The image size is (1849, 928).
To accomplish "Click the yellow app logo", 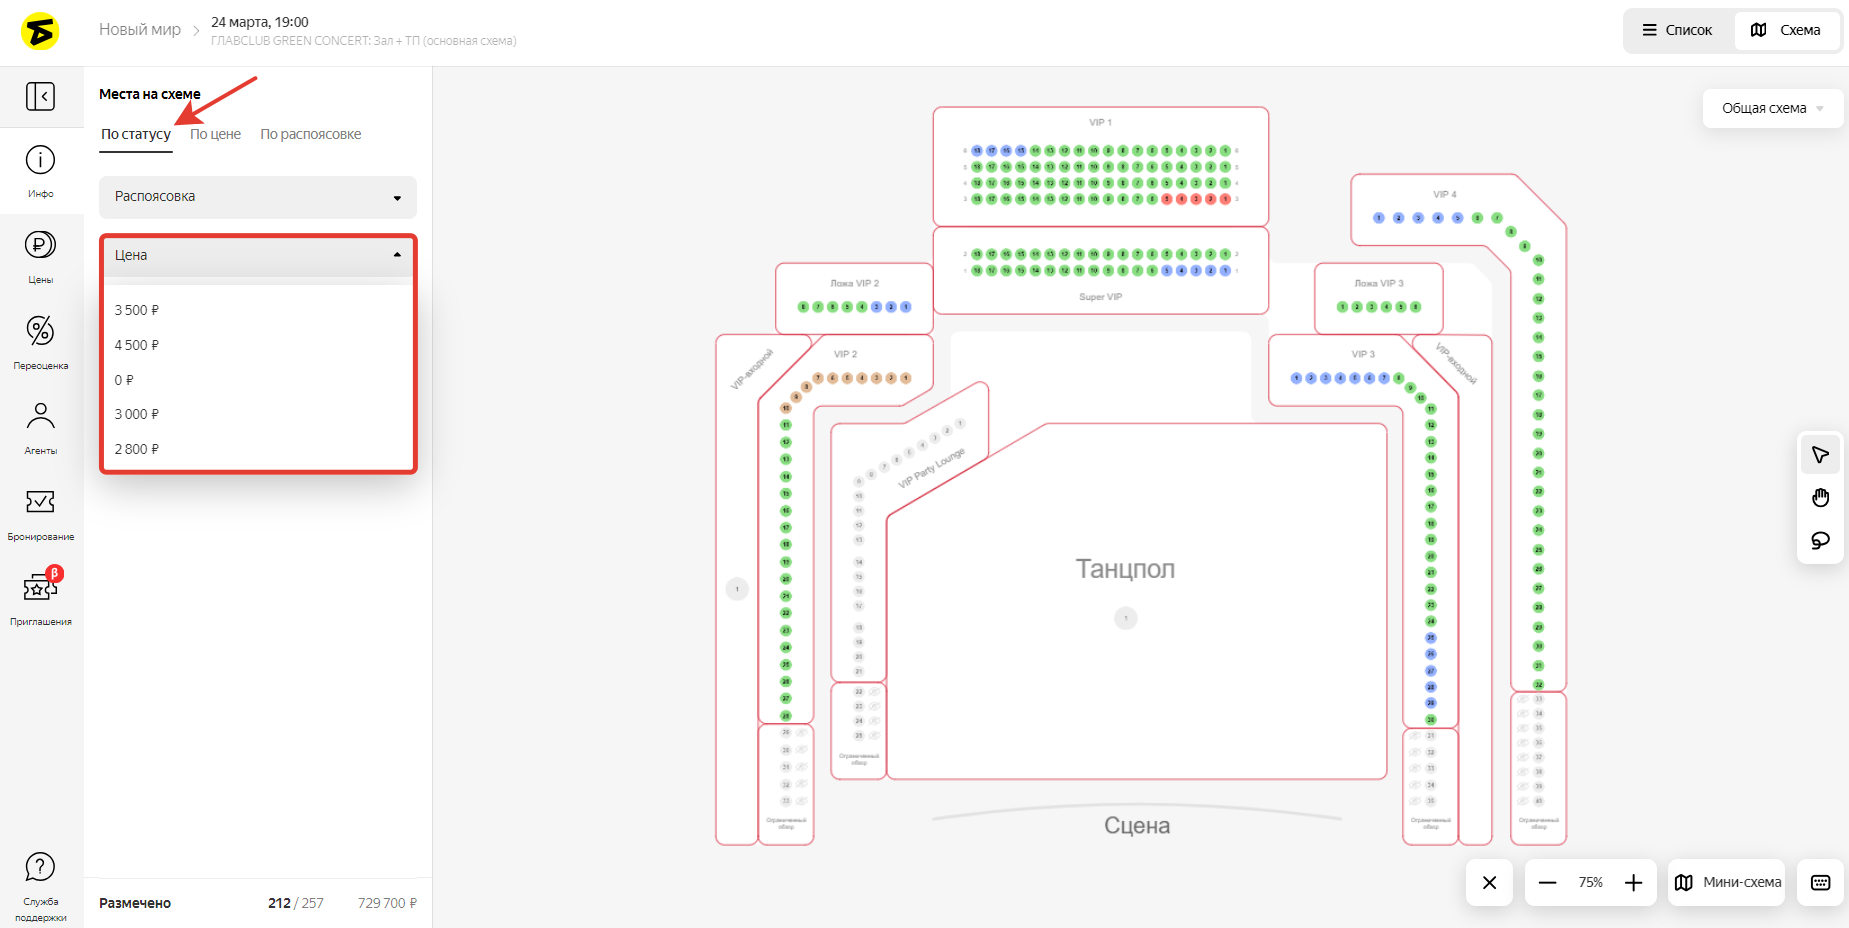I will point(40,31).
